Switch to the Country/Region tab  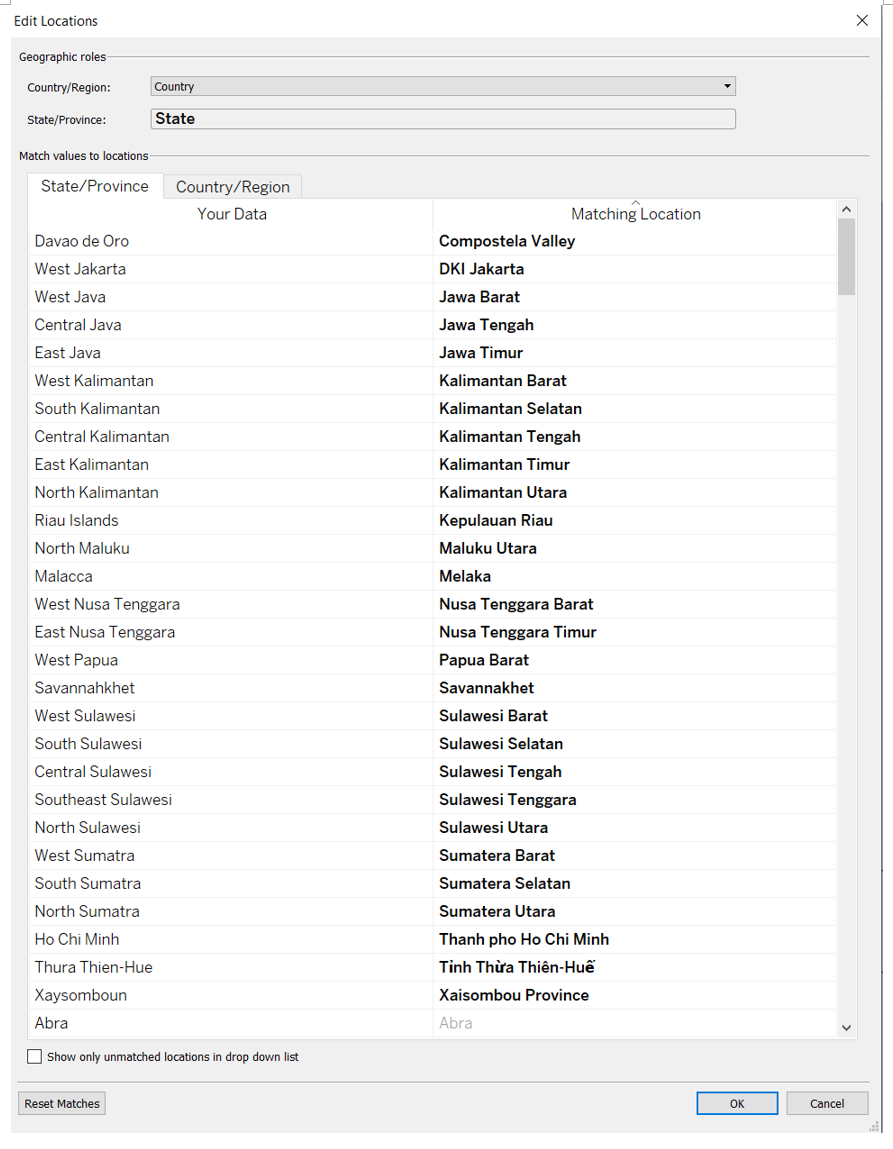(x=233, y=187)
